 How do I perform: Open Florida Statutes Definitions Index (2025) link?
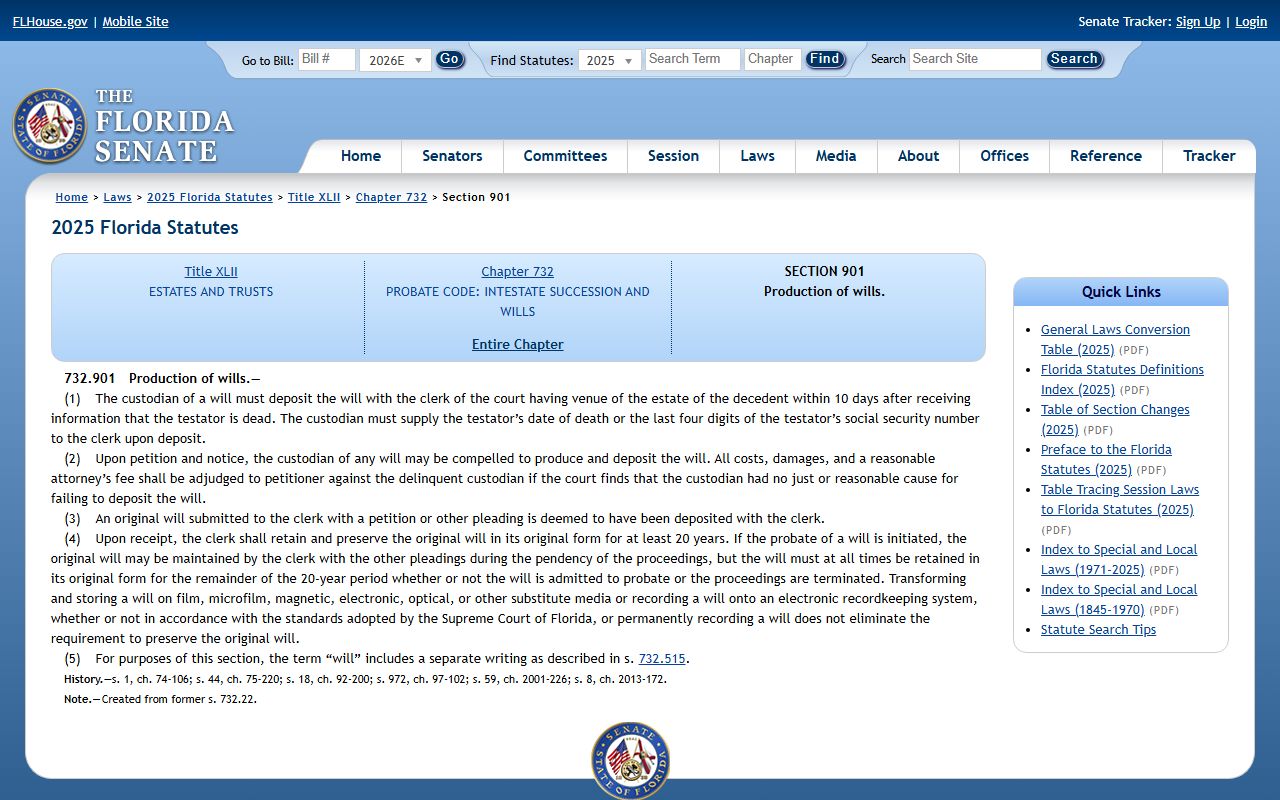pyautogui.click(x=1122, y=379)
